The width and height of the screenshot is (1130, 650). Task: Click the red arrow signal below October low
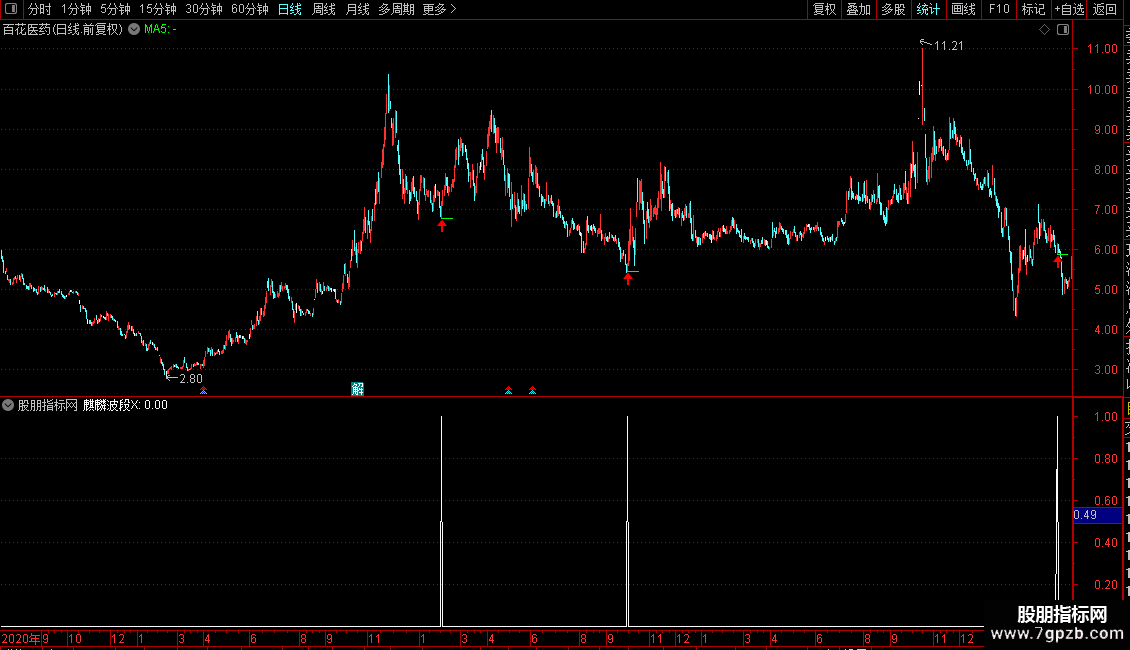pyautogui.click(x=628, y=279)
